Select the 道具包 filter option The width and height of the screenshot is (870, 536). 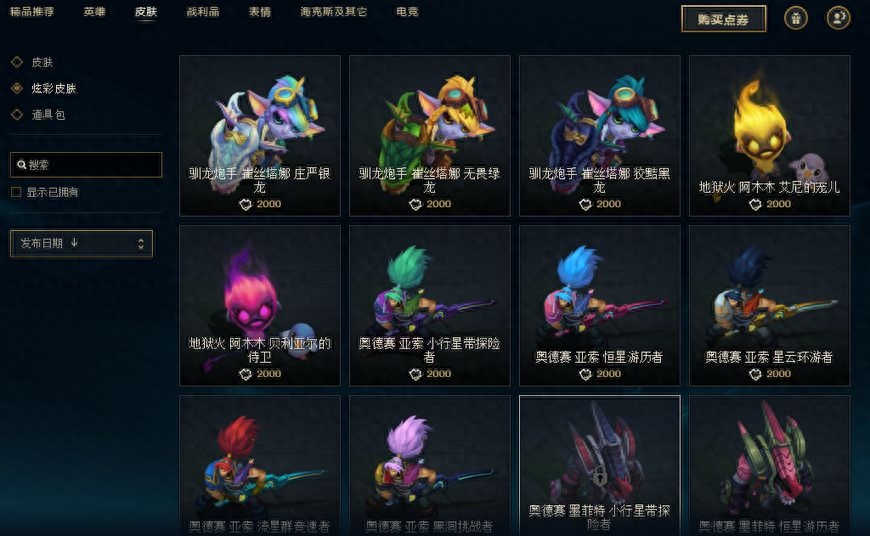click(48, 114)
